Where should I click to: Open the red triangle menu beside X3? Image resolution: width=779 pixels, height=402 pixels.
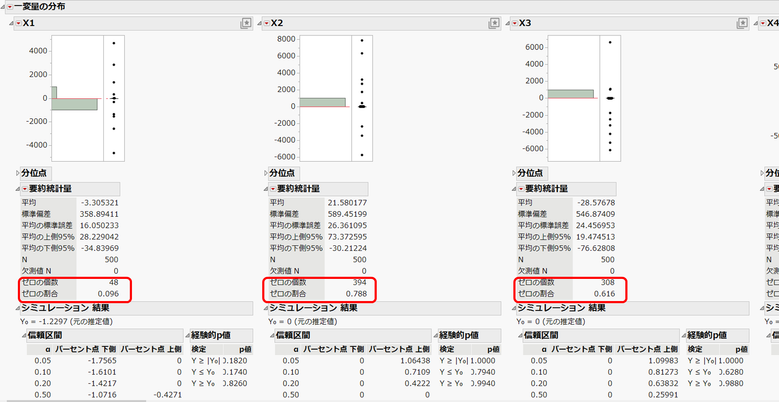point(514,23)
